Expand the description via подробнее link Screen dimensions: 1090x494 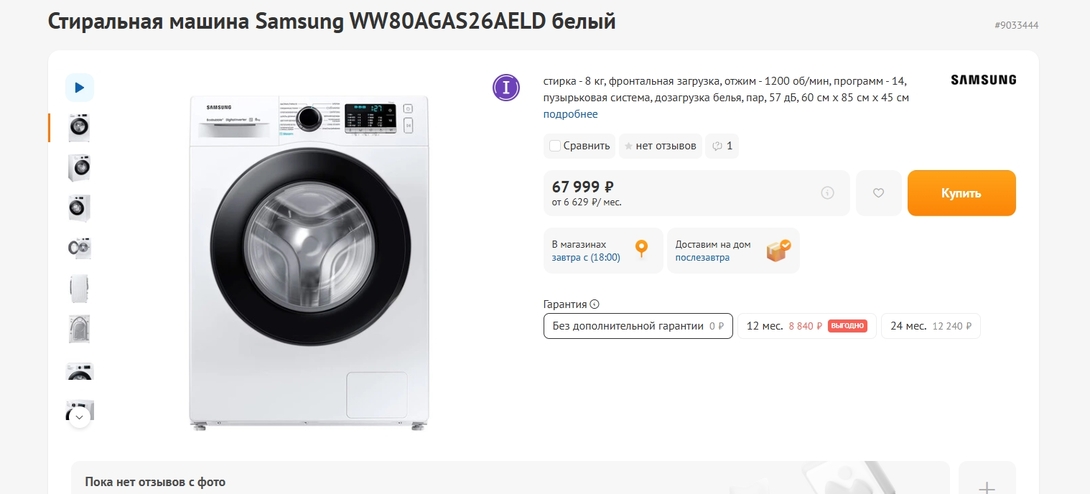coord(570,114)
